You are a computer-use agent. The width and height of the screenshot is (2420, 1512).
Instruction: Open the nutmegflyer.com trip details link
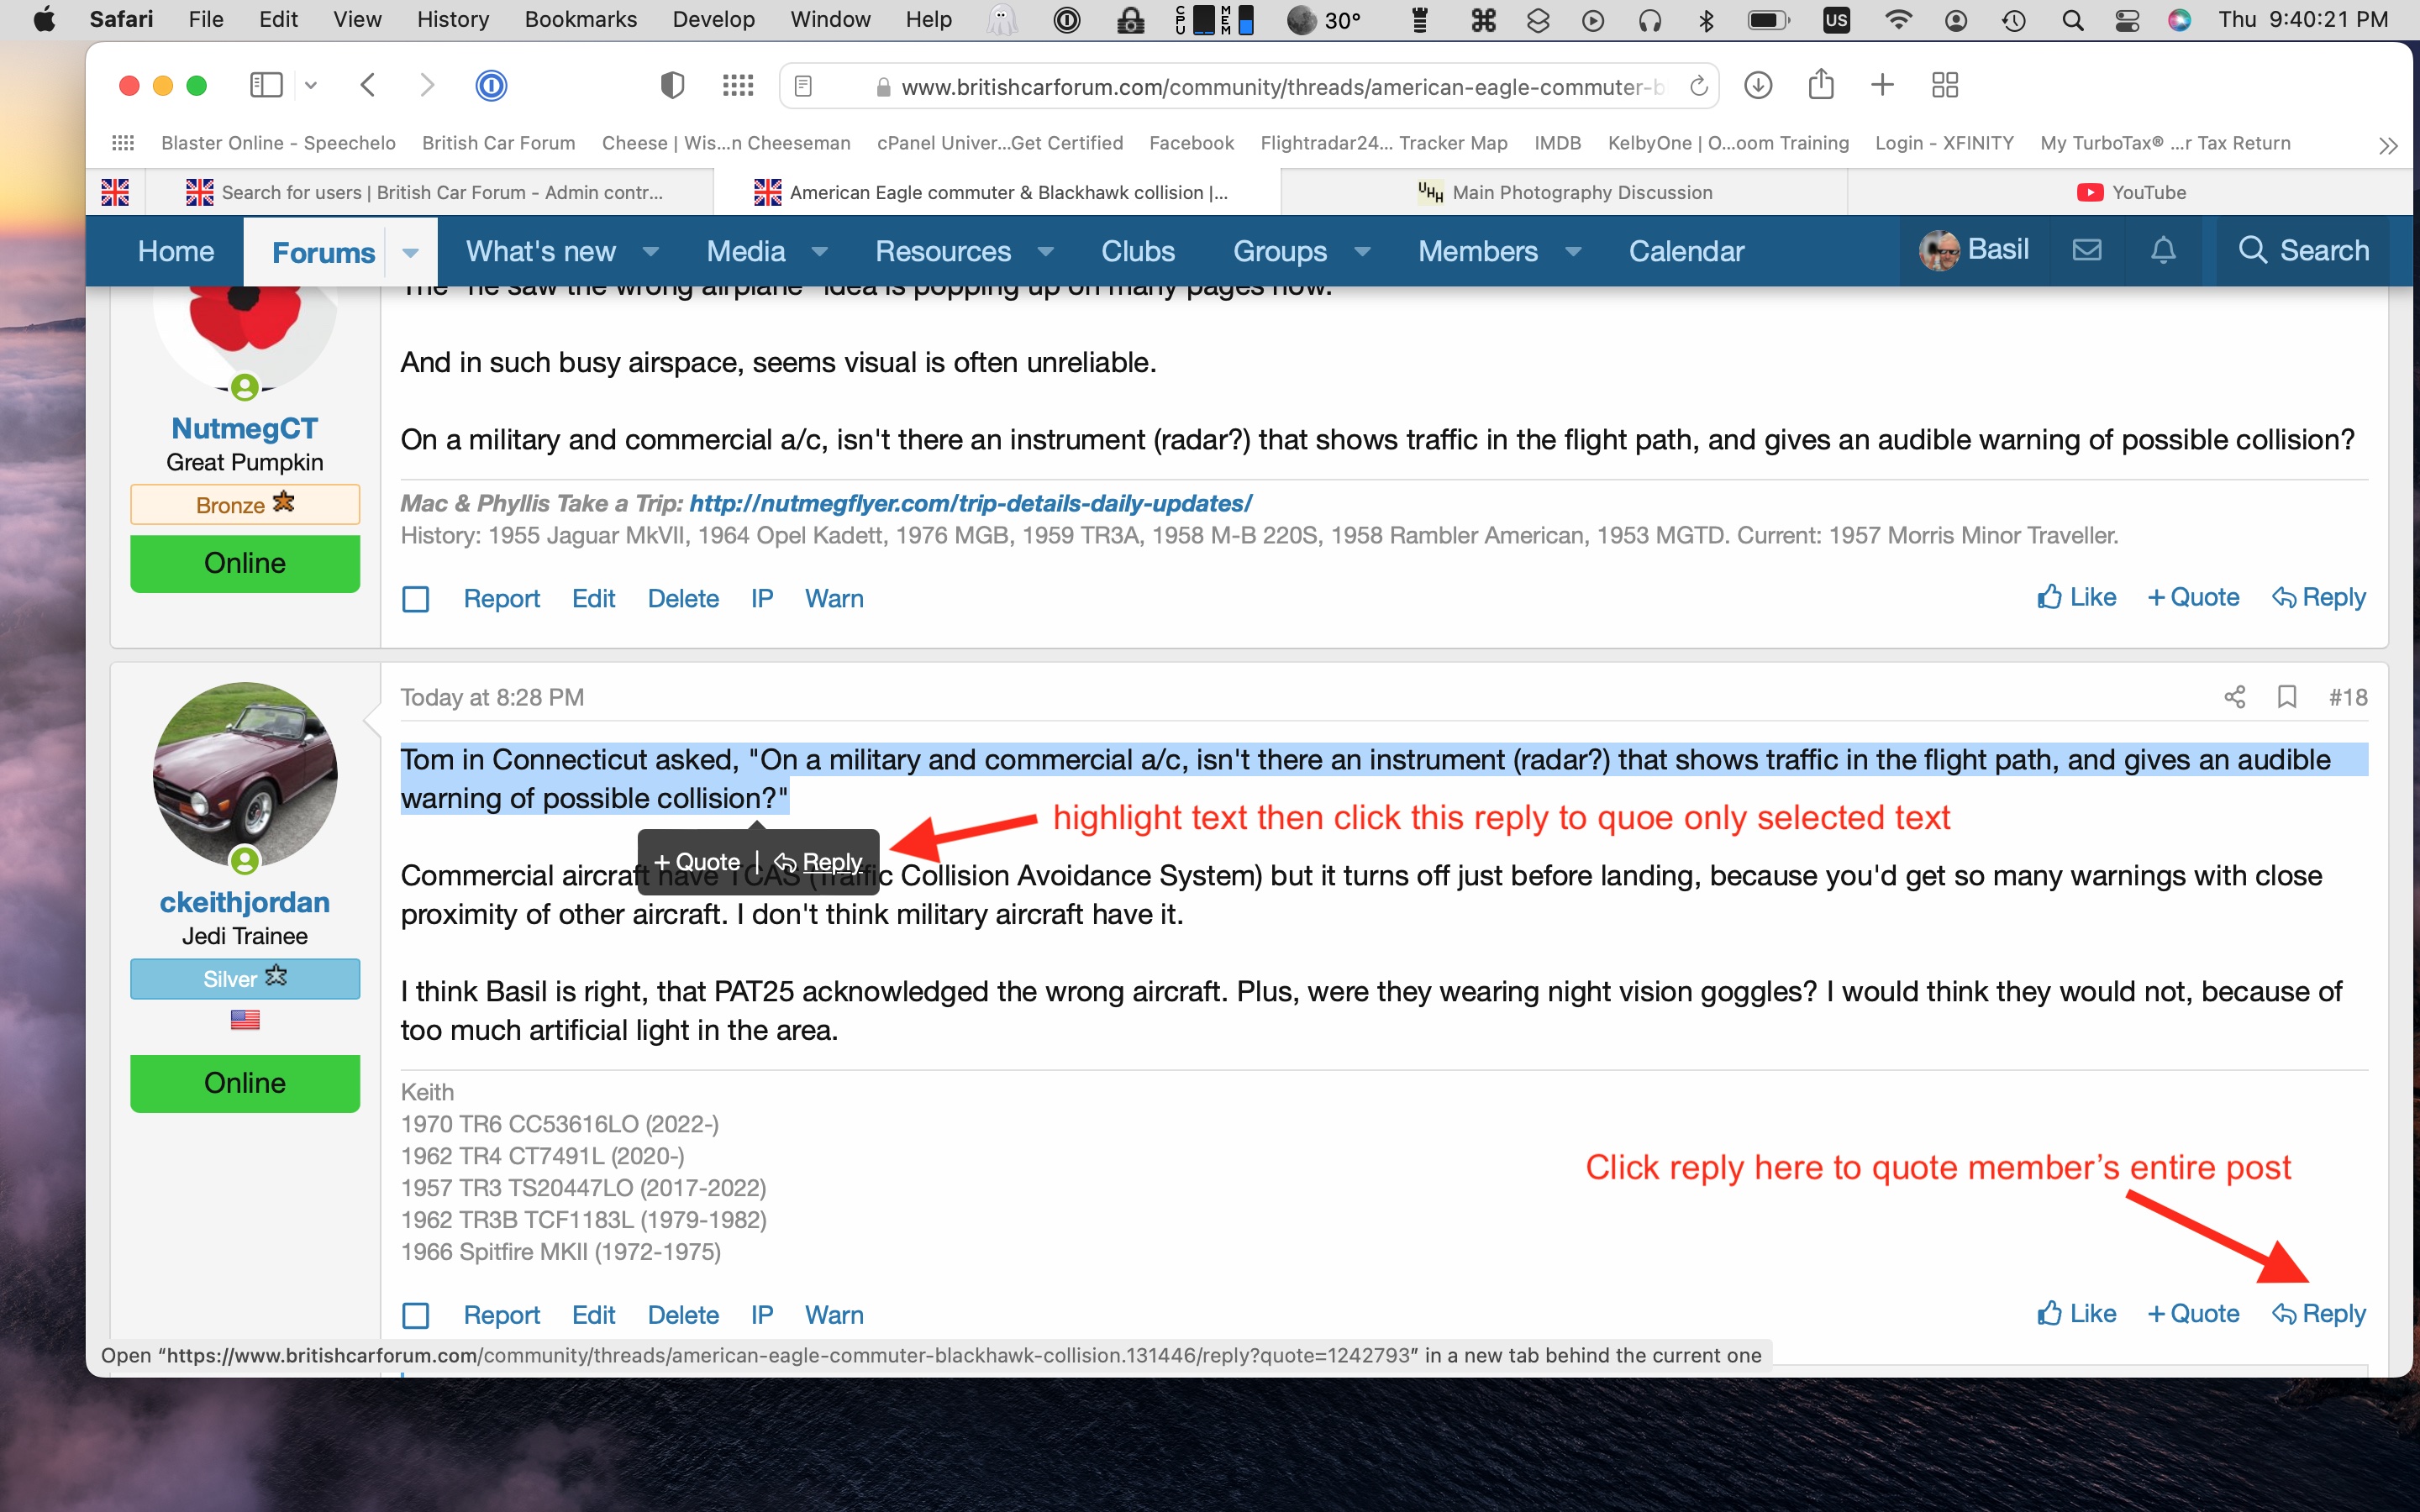click(x=970, y=504)
